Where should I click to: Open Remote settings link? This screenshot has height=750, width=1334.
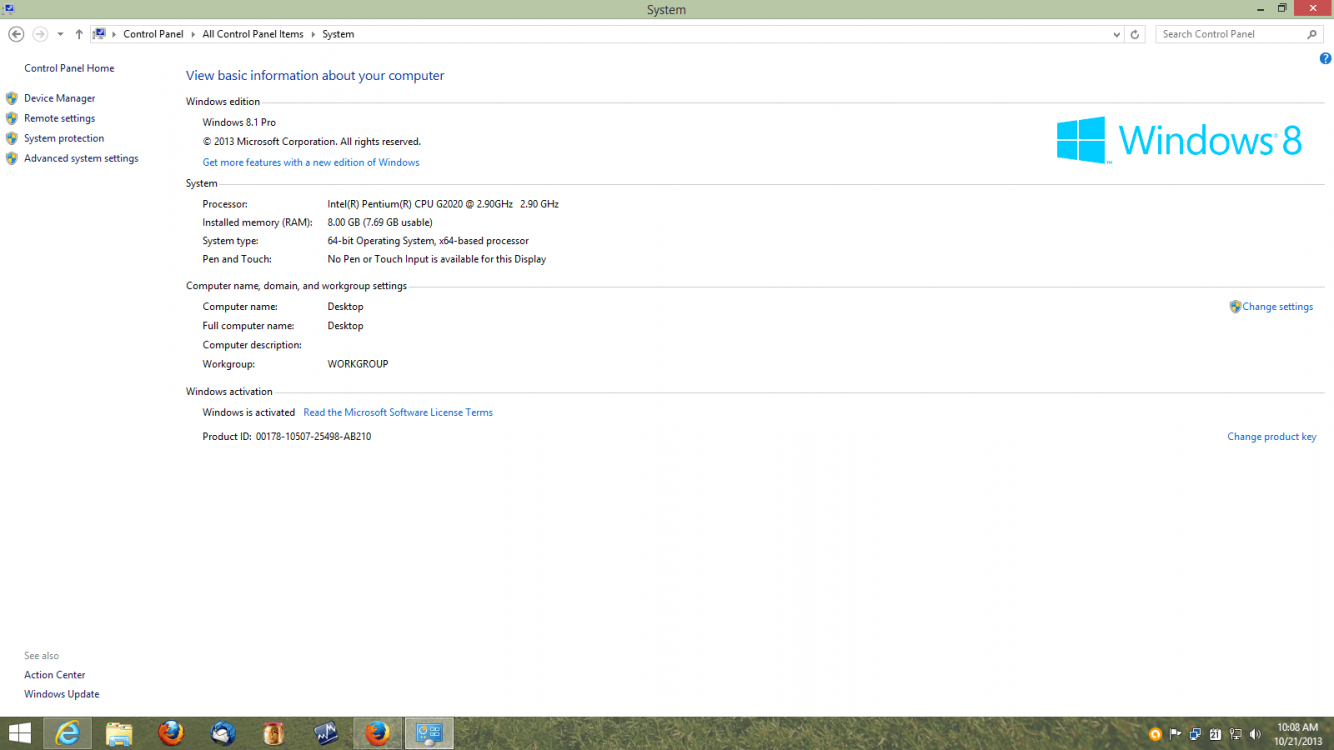pos(60,118)
